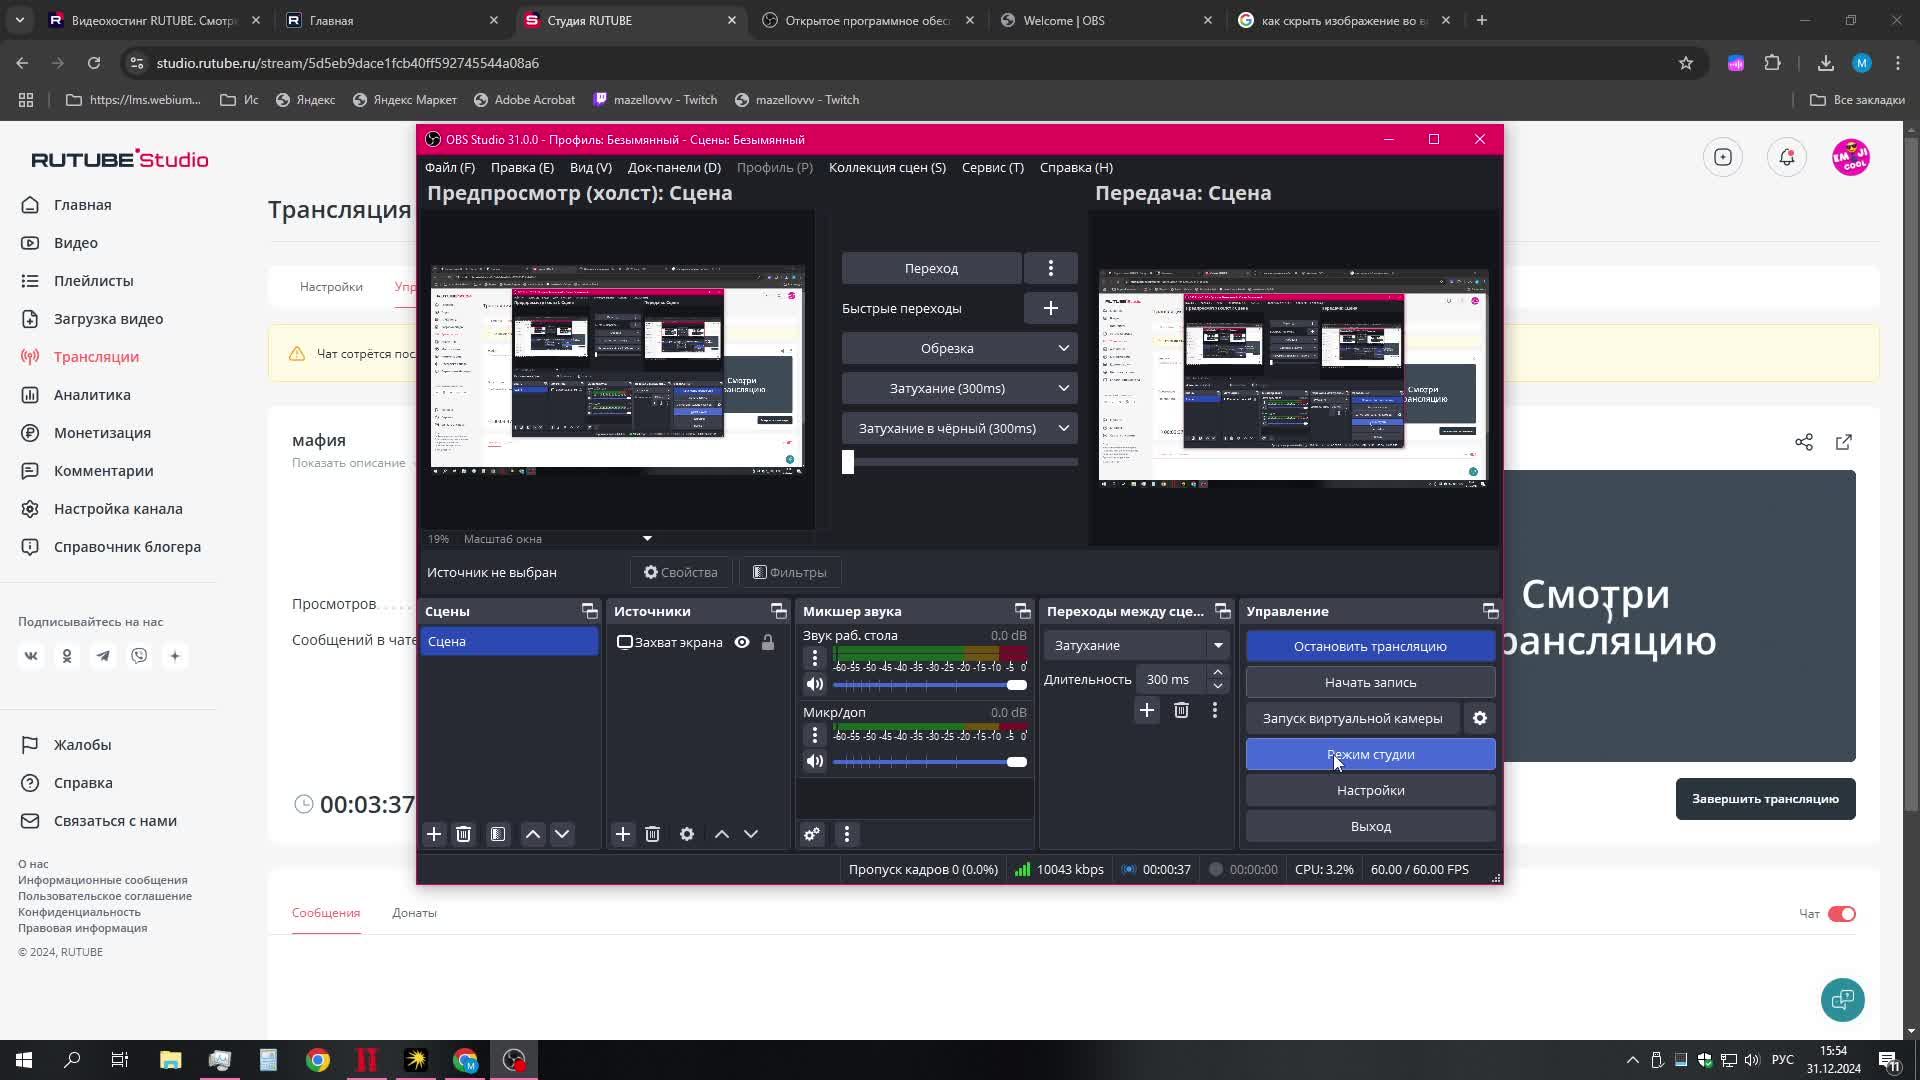1920x1080 pixels.
Task: Open Док-панели (D) menu
Action: 674,167
